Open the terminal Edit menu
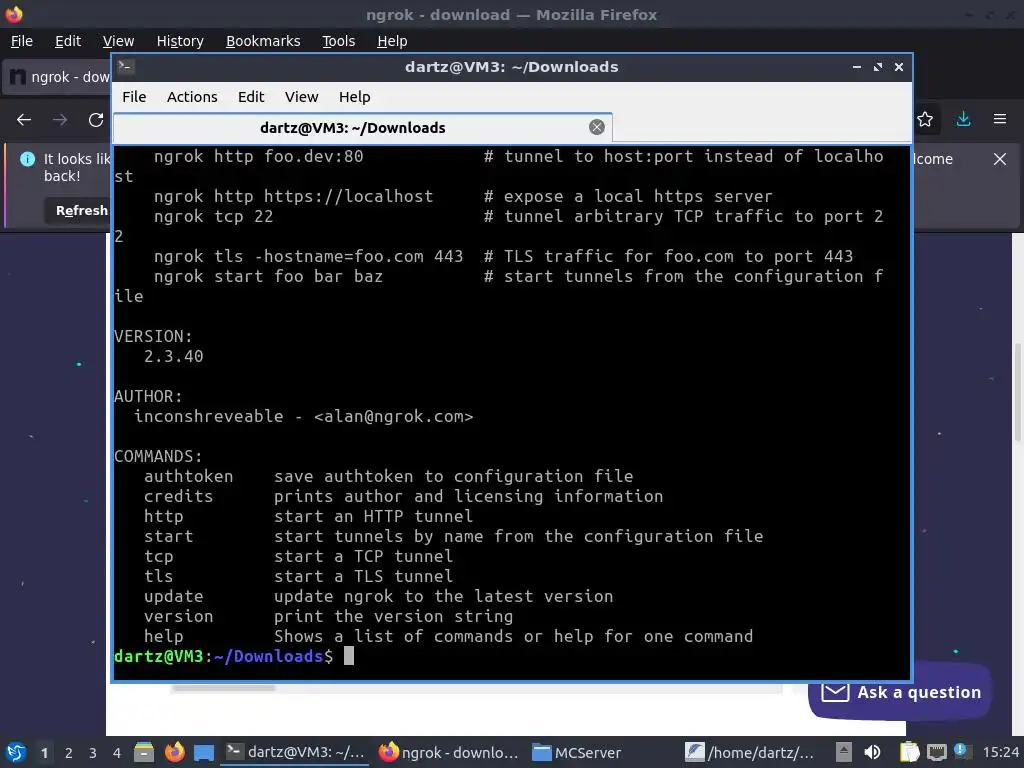The width and height of the screenshot is (1024, 768). [x=251, y=97]
